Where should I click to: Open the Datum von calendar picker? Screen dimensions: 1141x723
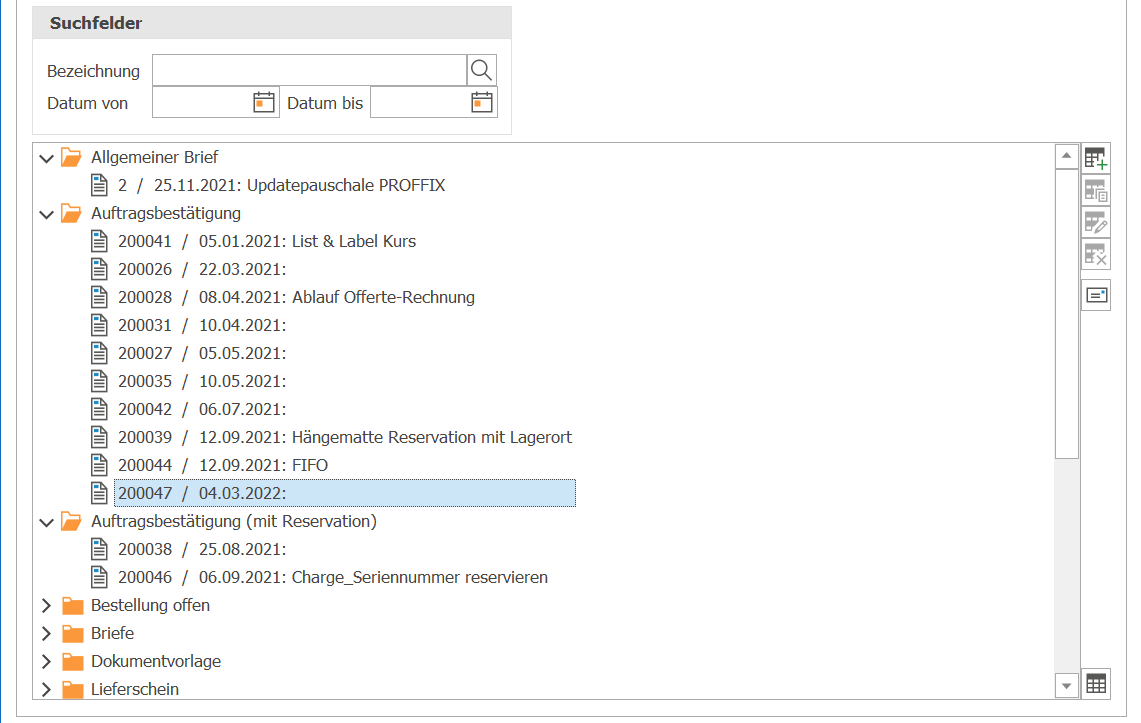point(263,103)
